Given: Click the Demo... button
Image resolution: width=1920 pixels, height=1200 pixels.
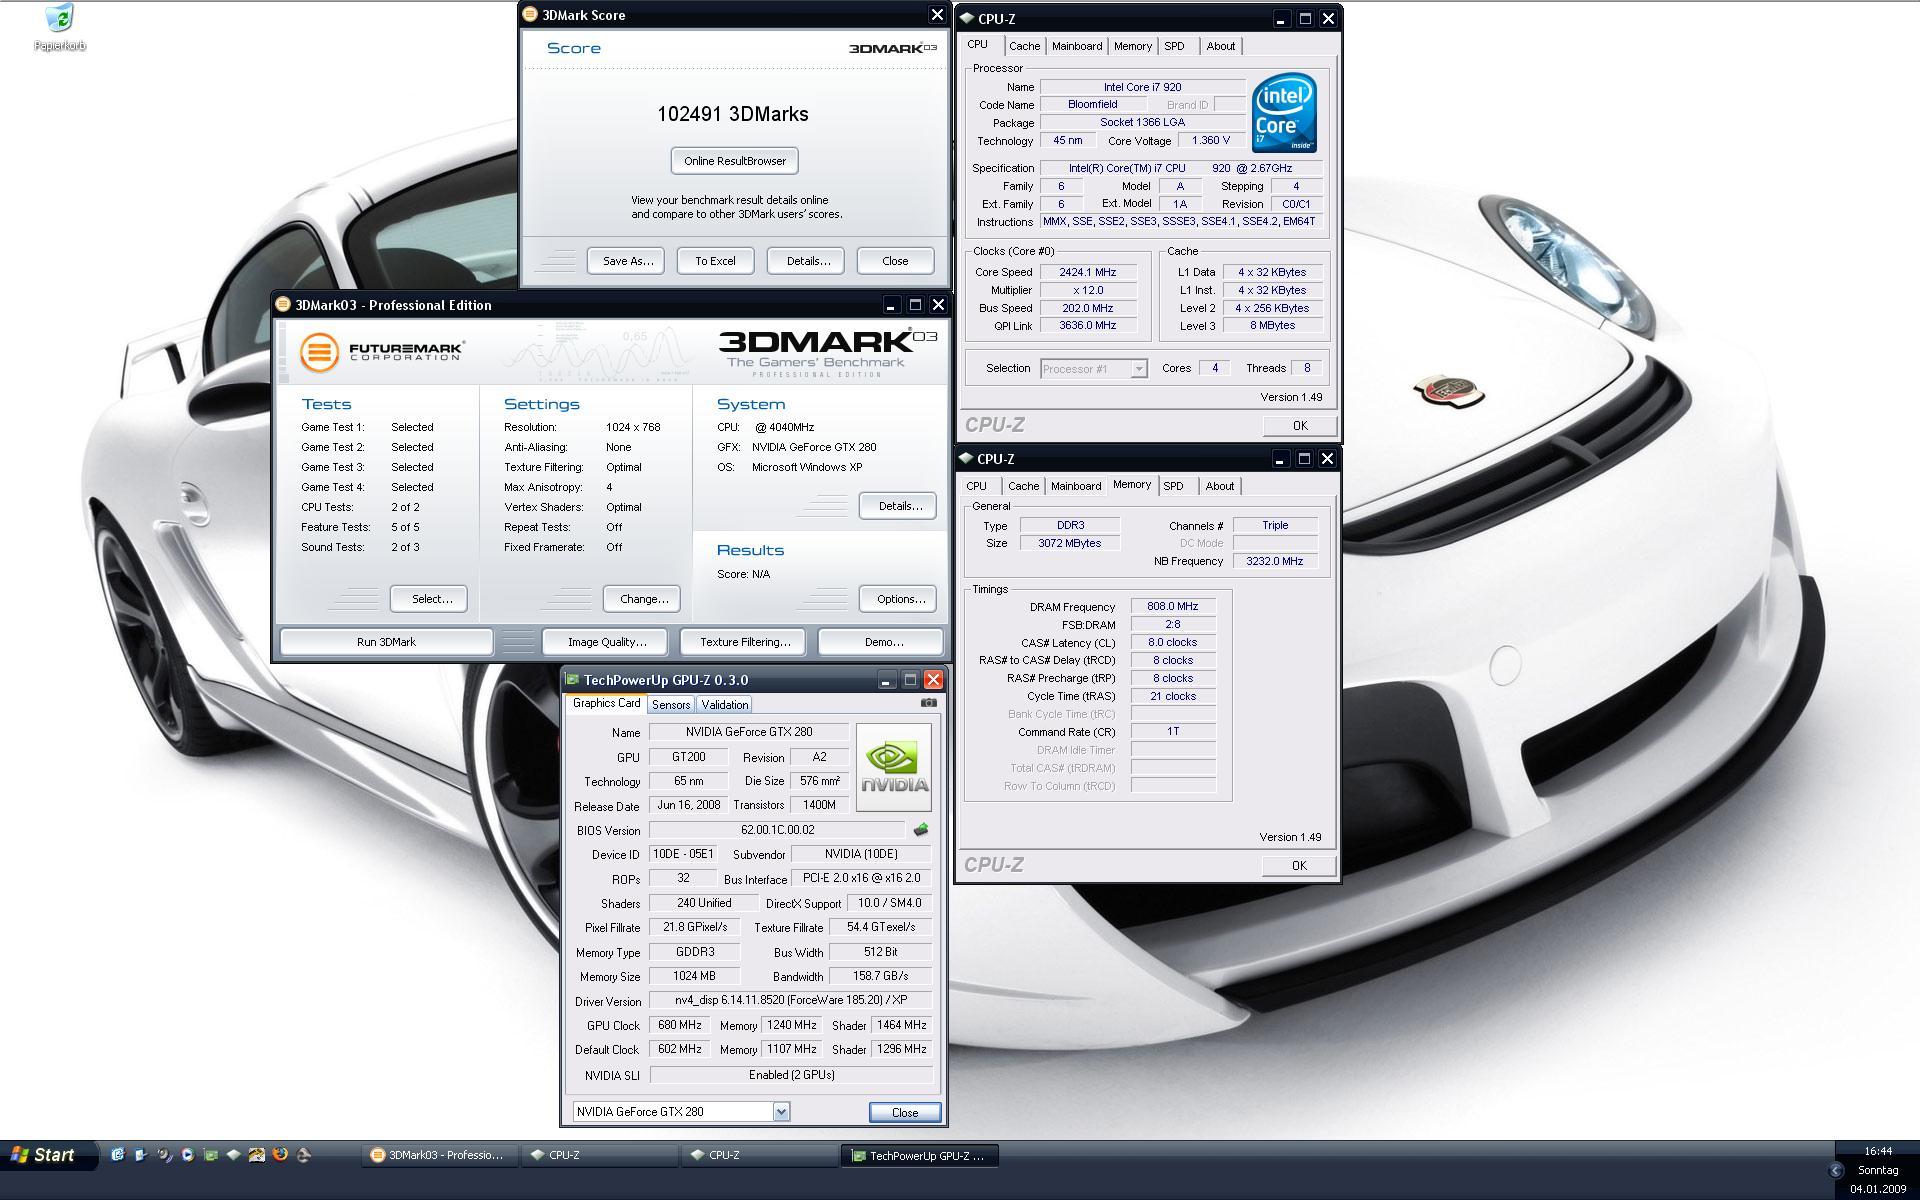Looking at the screenshot, I should tap(883, 642).
